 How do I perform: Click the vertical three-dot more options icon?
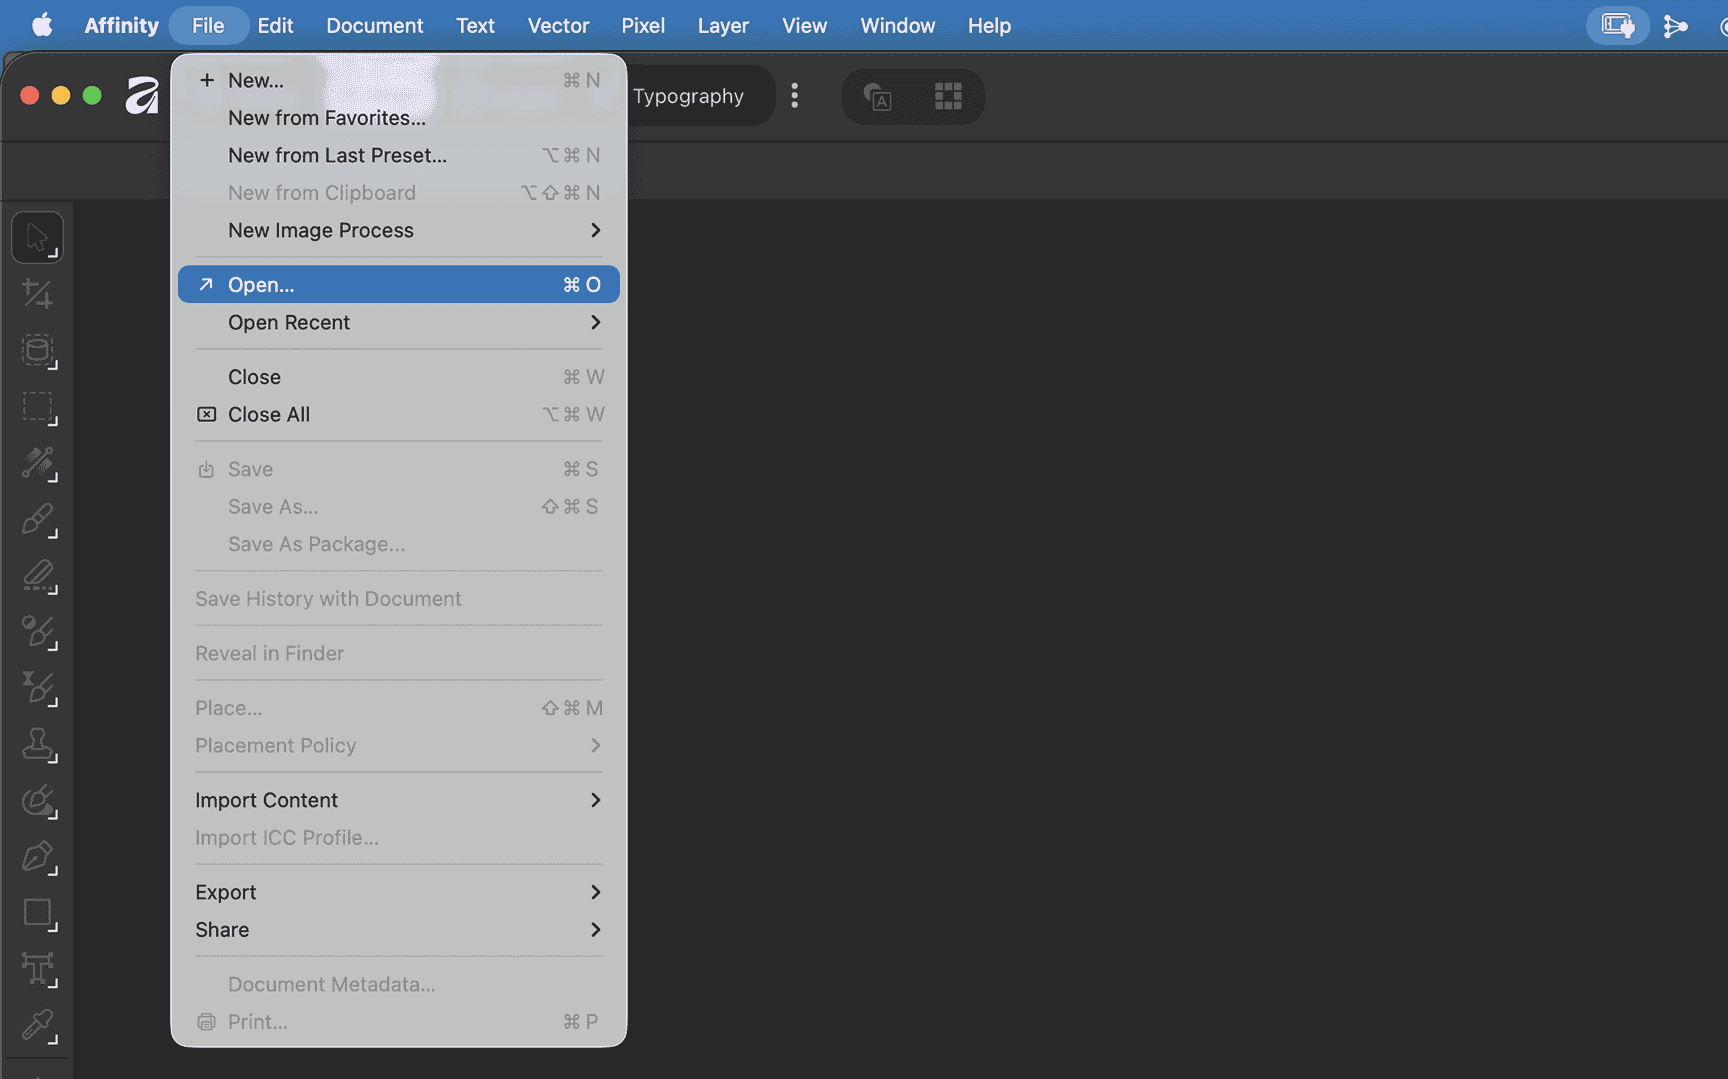click(795, 96)
